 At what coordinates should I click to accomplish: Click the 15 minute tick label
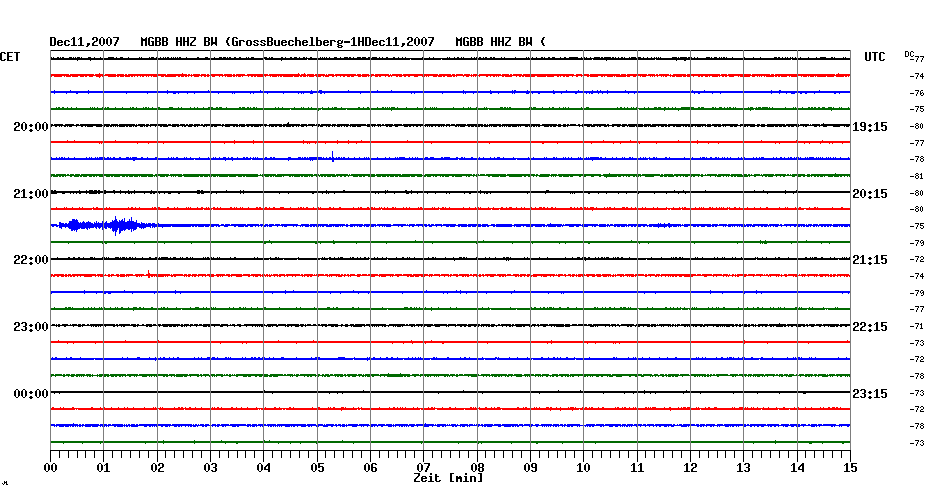coord(850,467)
